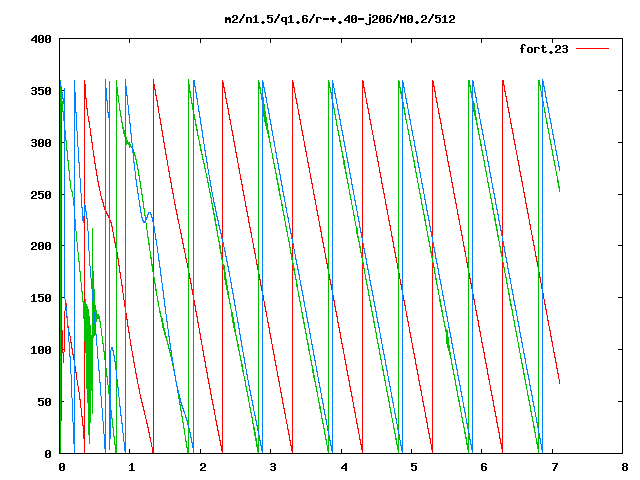Screen dimensions: 640x480
Task: Click y-axis label 250
Action: [x=41, y=195]
